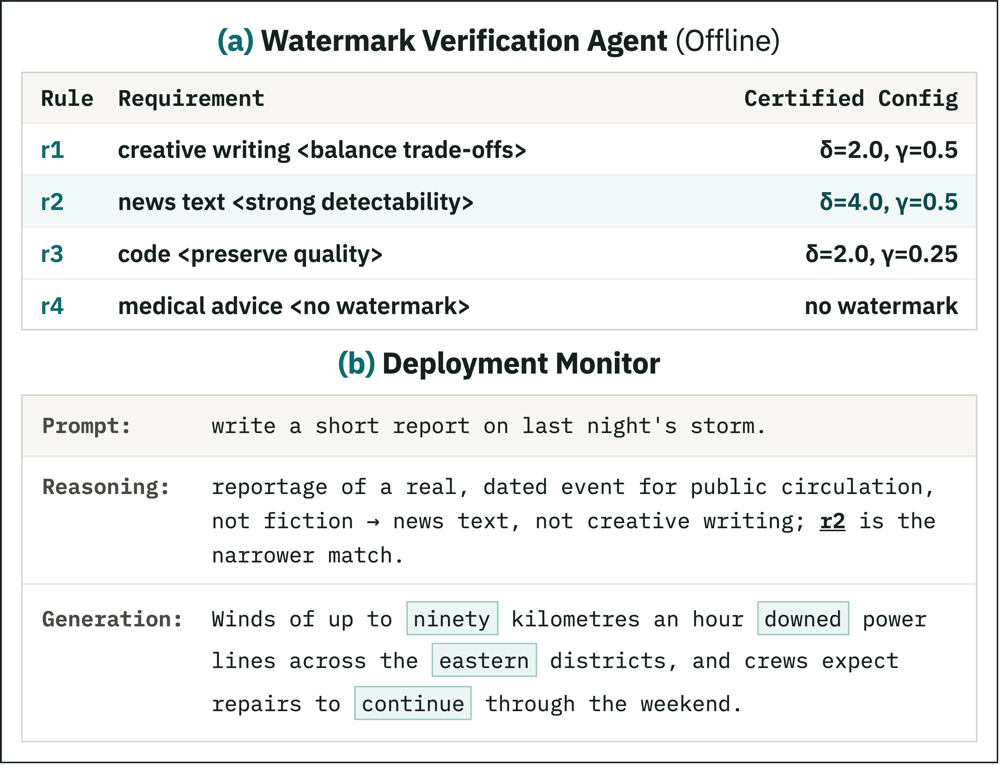Click the 'Generation:' label
The image size is (1000, 765).
(x=112, y=619)
